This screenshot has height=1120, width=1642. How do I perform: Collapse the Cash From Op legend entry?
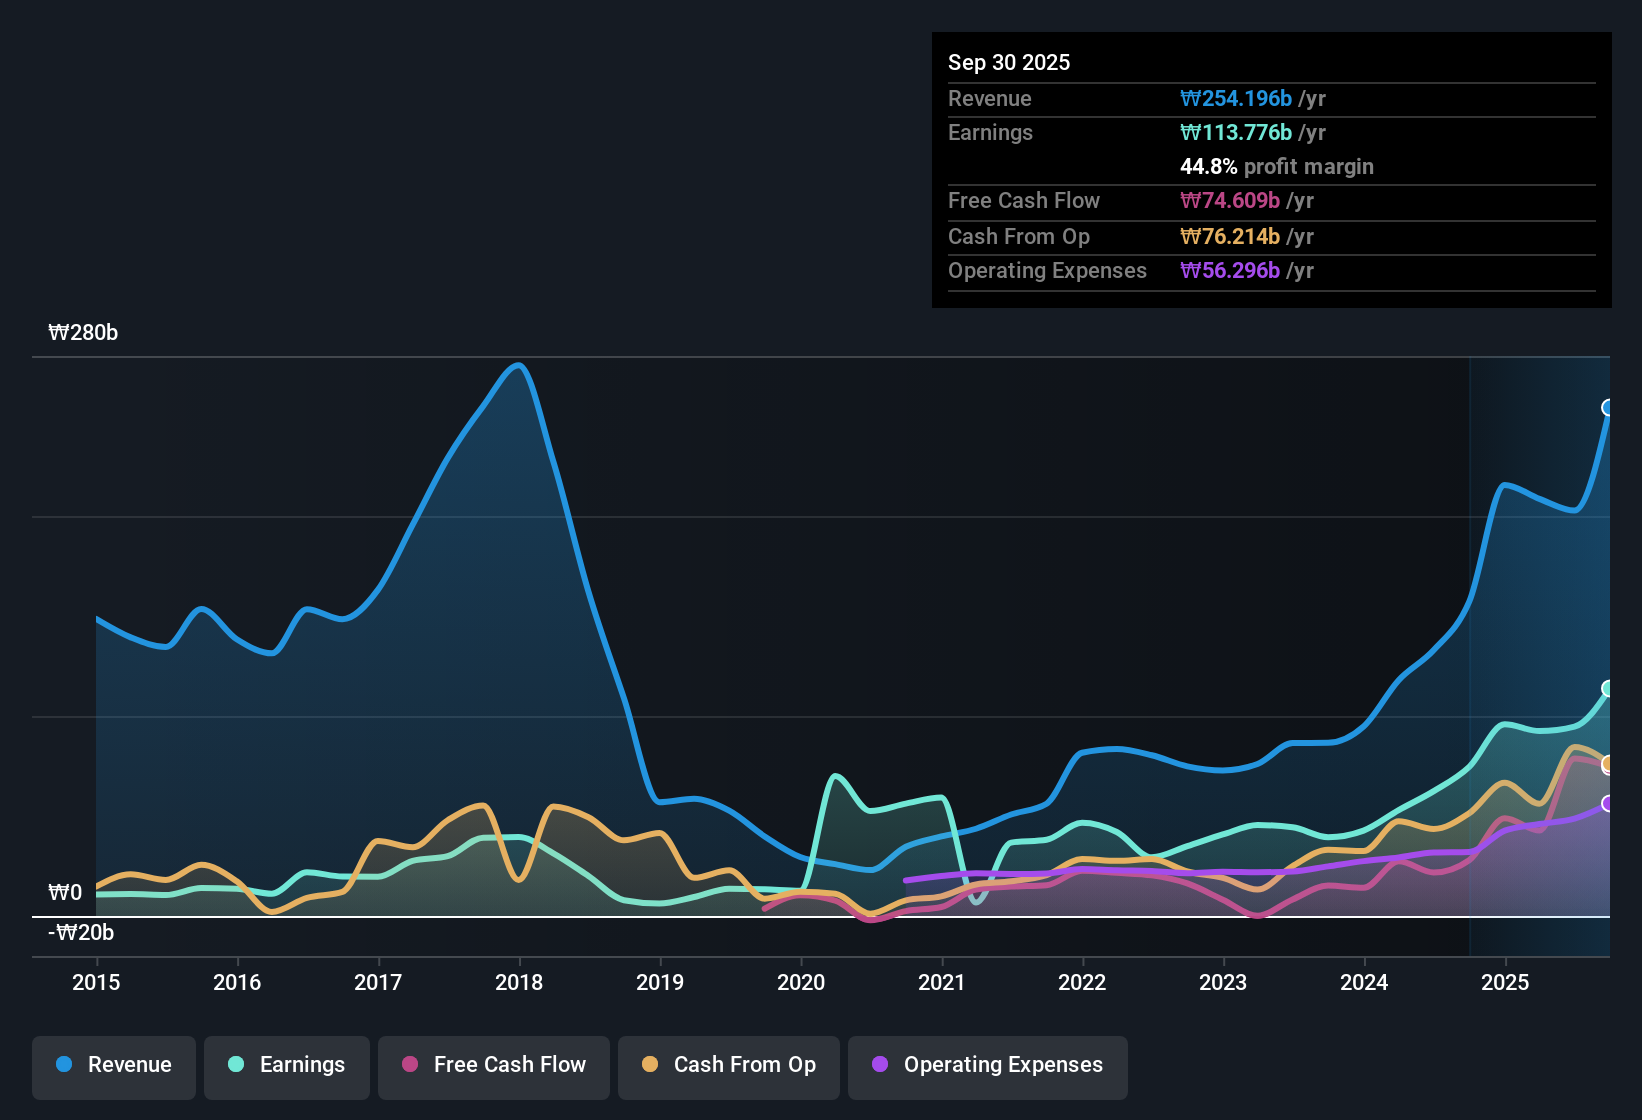[728, 1065]
